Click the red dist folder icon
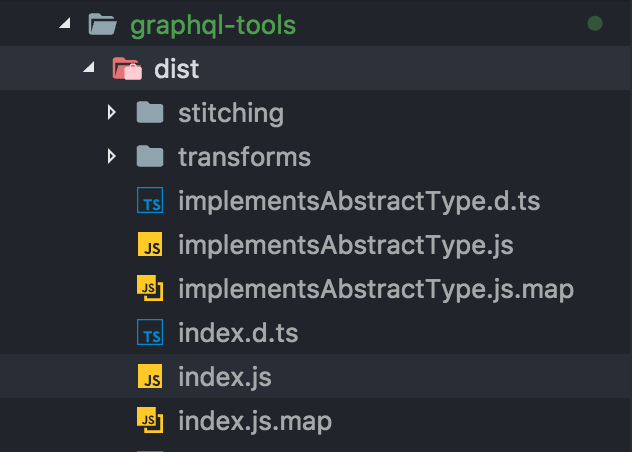The width and height of the screenshot is (632, 452). pyautogui.click(x=127, y=68)
